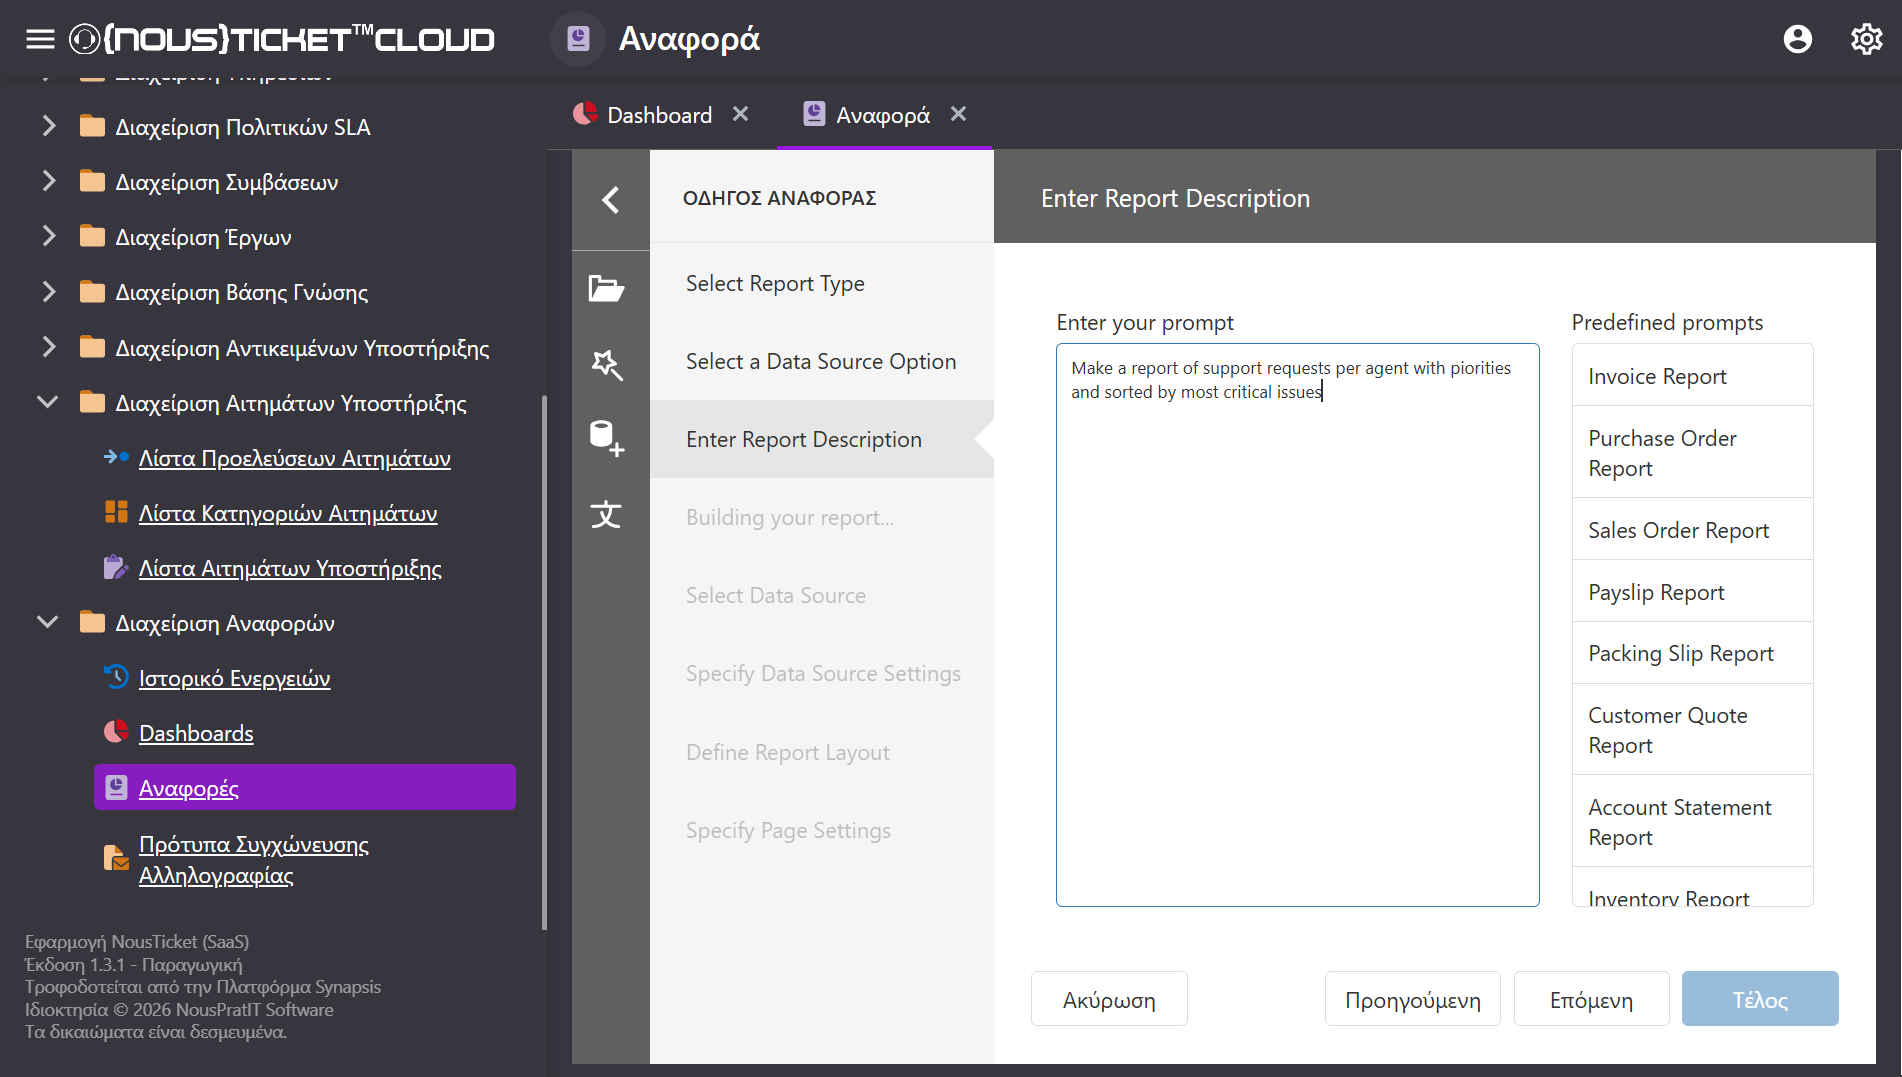Click the Διαχείριση Έργων folder icon
The height and width of the screenshot is (1077, 1902).
click(92, 236)
